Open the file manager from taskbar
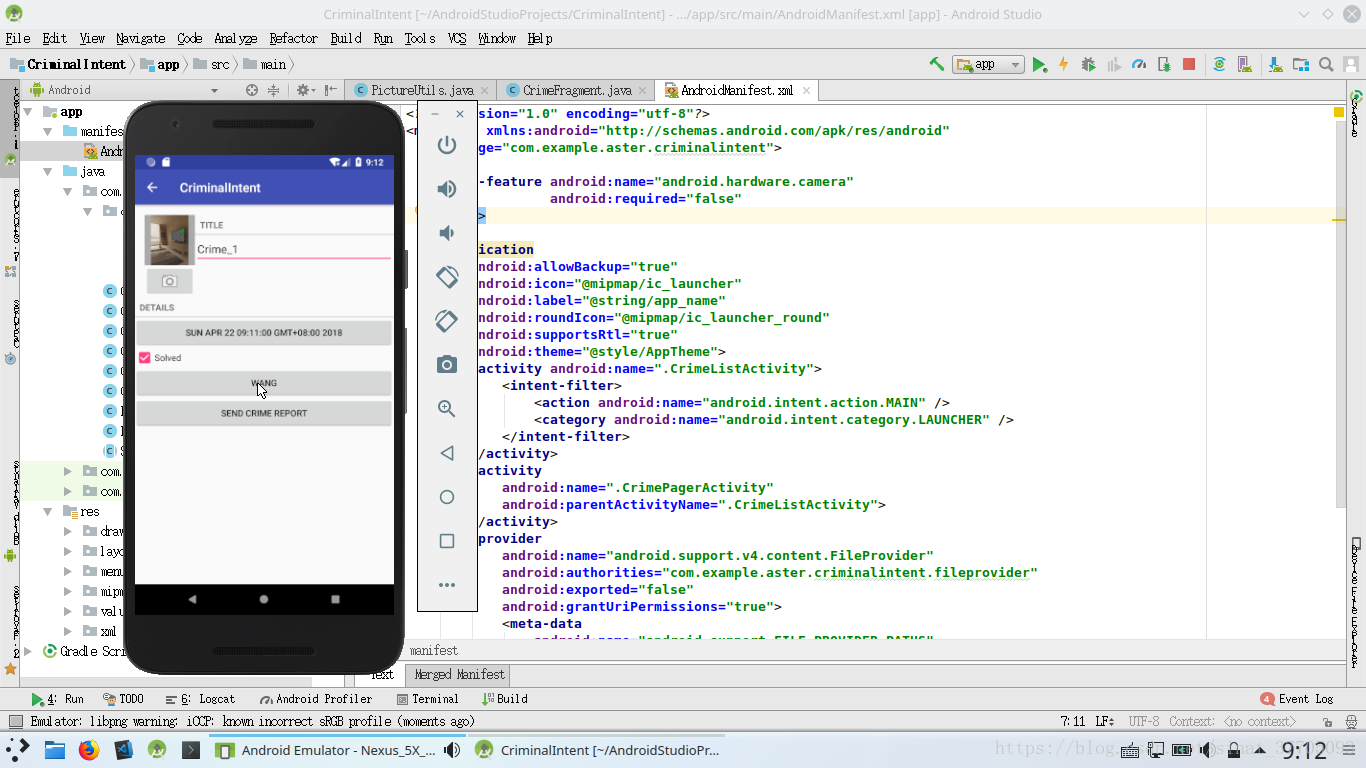Screen dimensions: 1366x768 [54, 750]
